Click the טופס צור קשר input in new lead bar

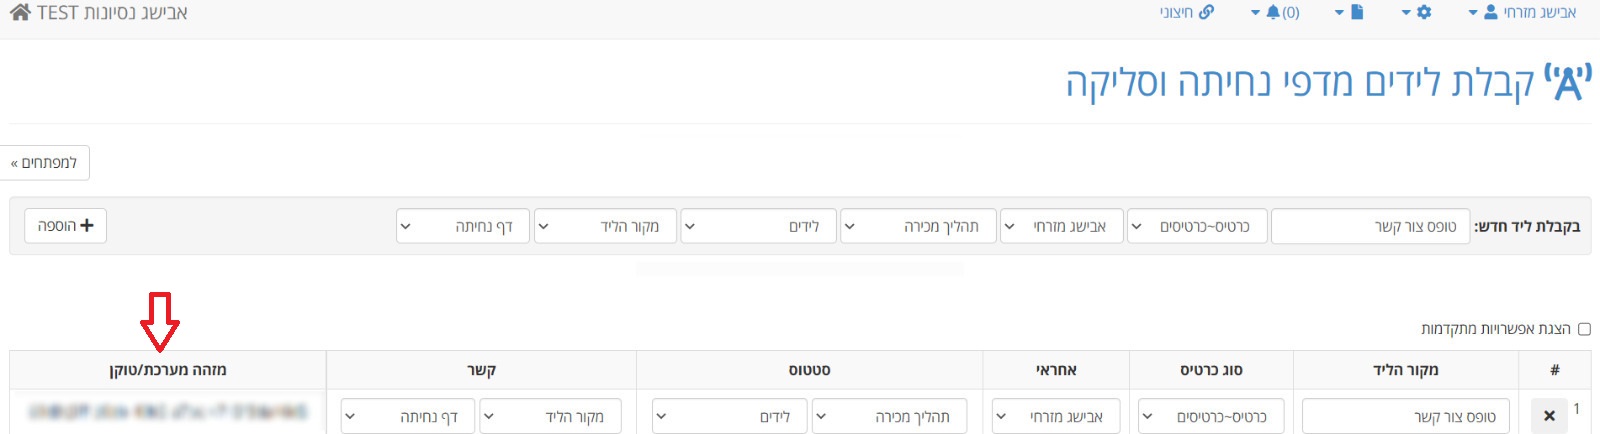click(1370, 226)
